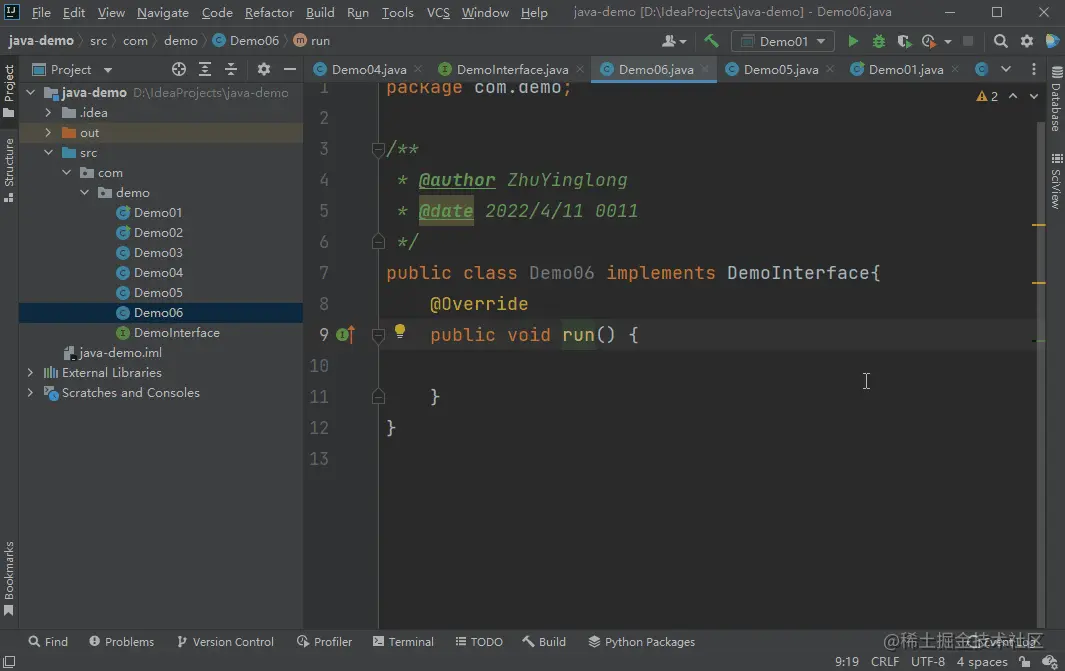1065x671 pixels.
Task: Click Expand All icon in Project panel
Action: click(205, 70)
